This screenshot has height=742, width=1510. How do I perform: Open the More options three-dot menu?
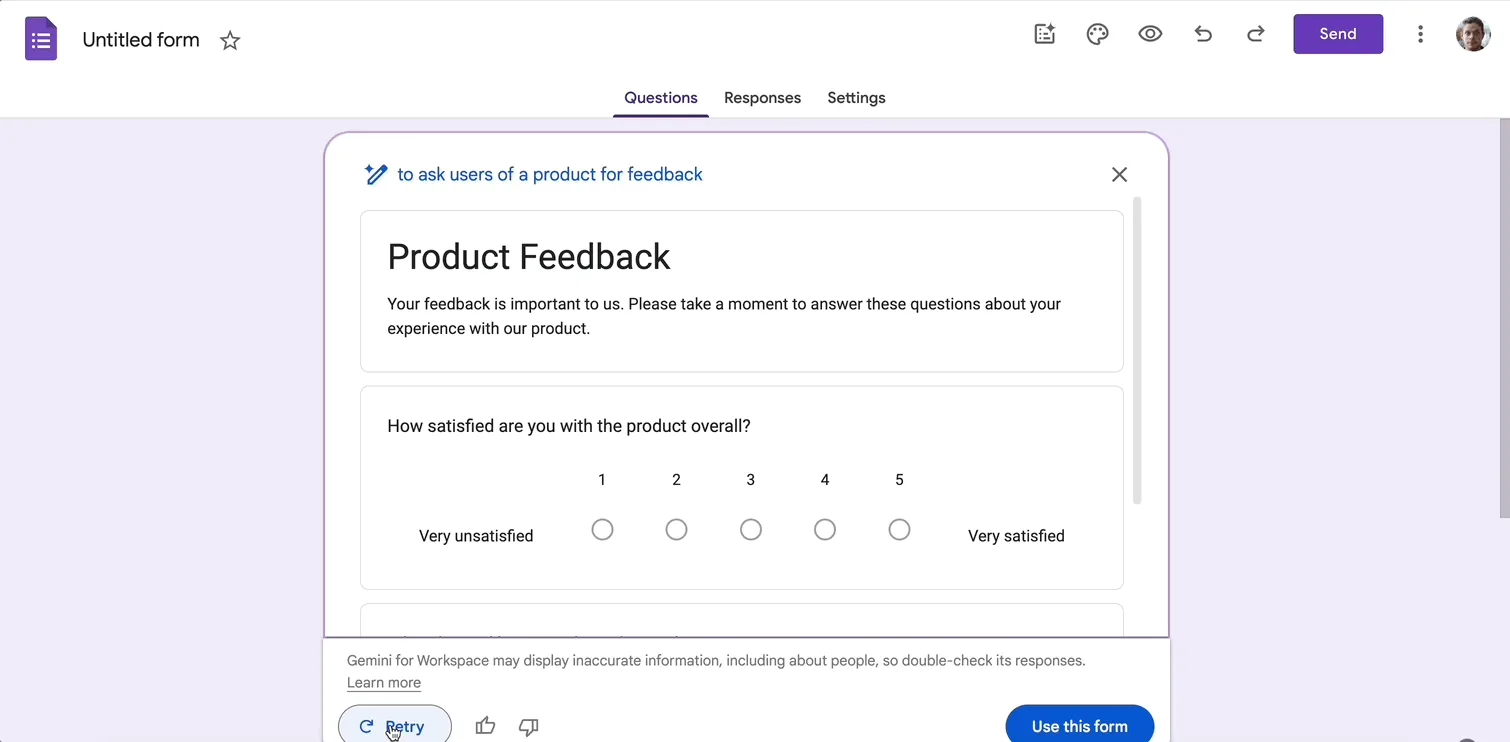pyautogui.click(x=1420, y=33)
